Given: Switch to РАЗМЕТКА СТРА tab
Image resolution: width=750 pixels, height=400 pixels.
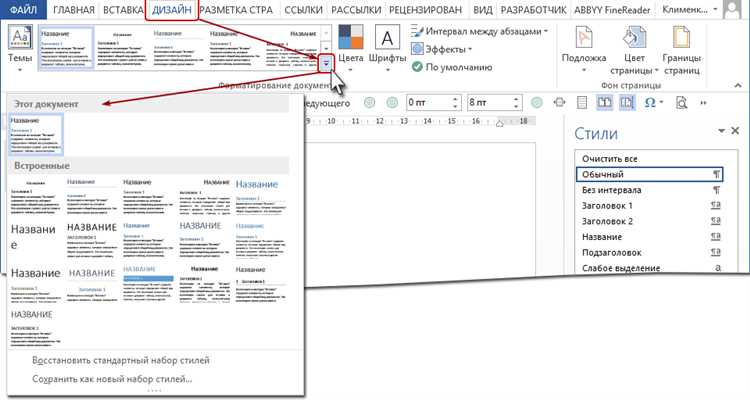Looking at the screenshot, I should (236, 10).
